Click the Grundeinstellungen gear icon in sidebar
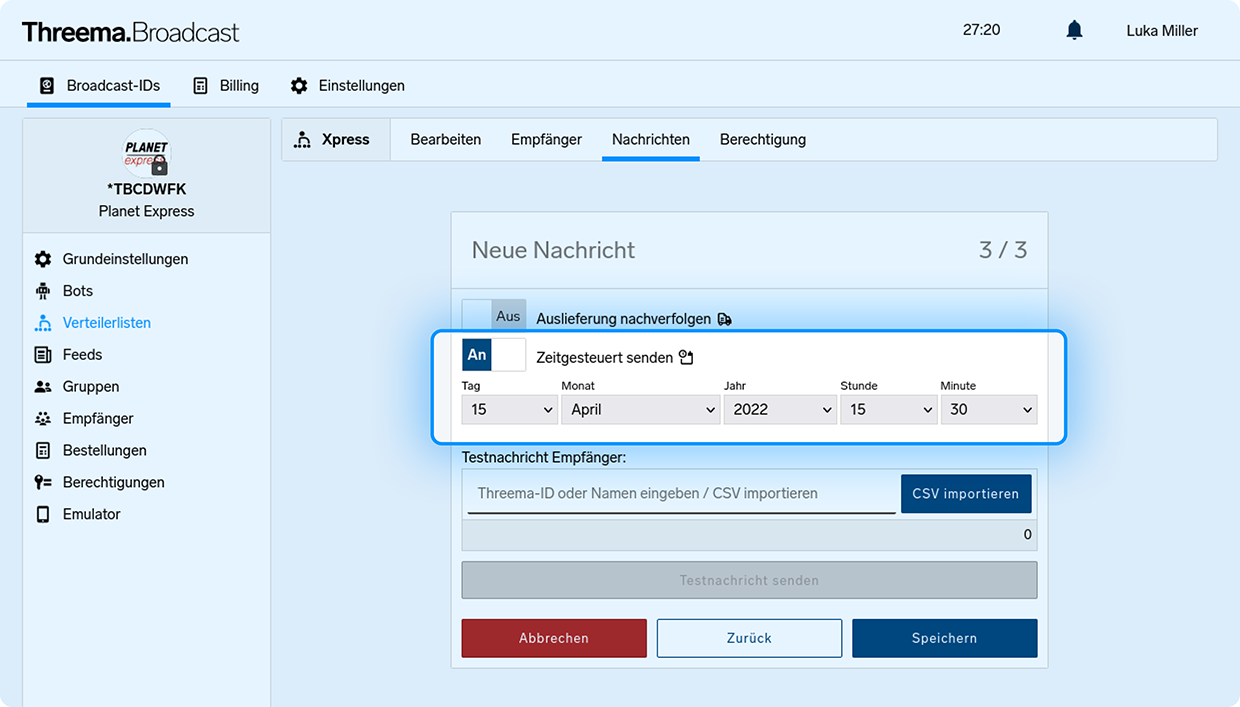The width and height of the screenshot is (1240, 707). click(43, 259)
